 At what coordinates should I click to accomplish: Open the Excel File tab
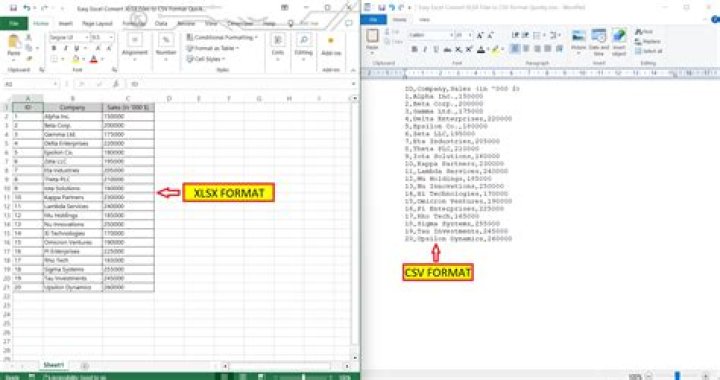14,23
